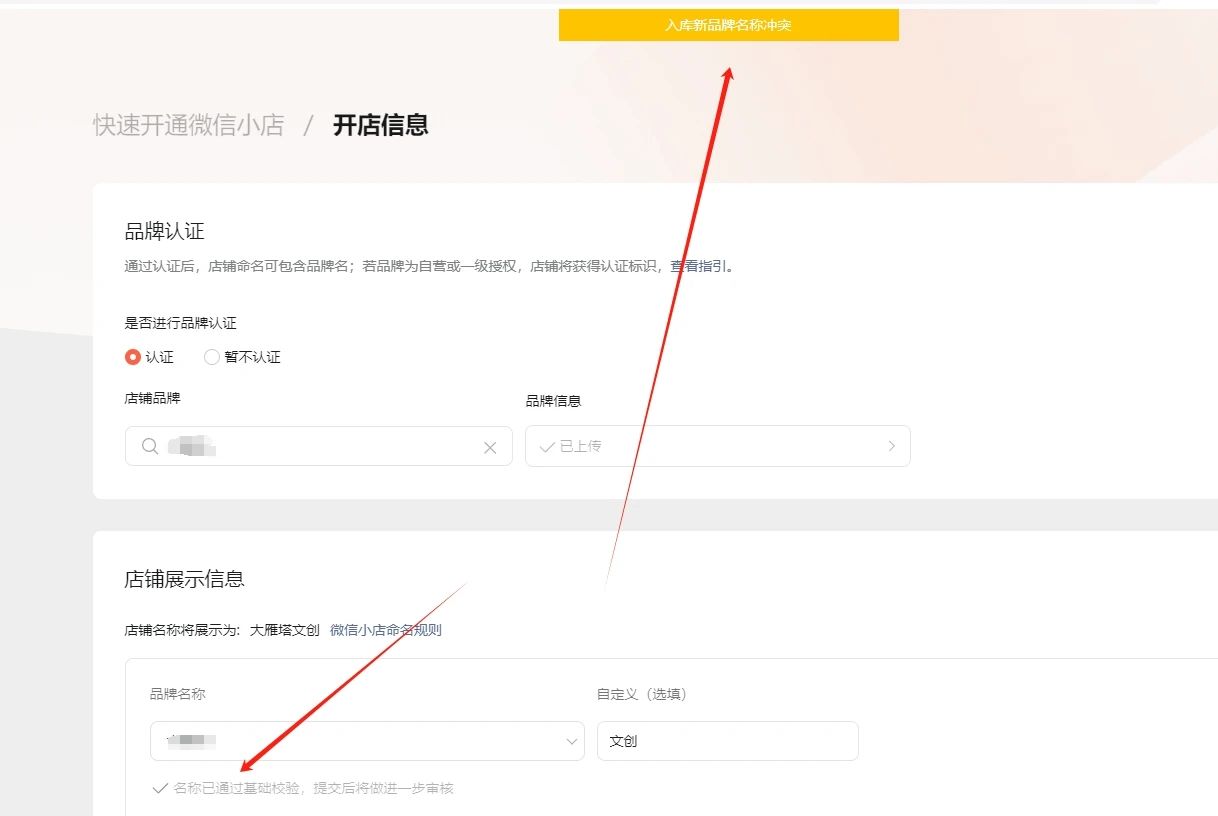
Task: Open the 品牌信息 已上传 field
Action: click(x=717, y=446)
